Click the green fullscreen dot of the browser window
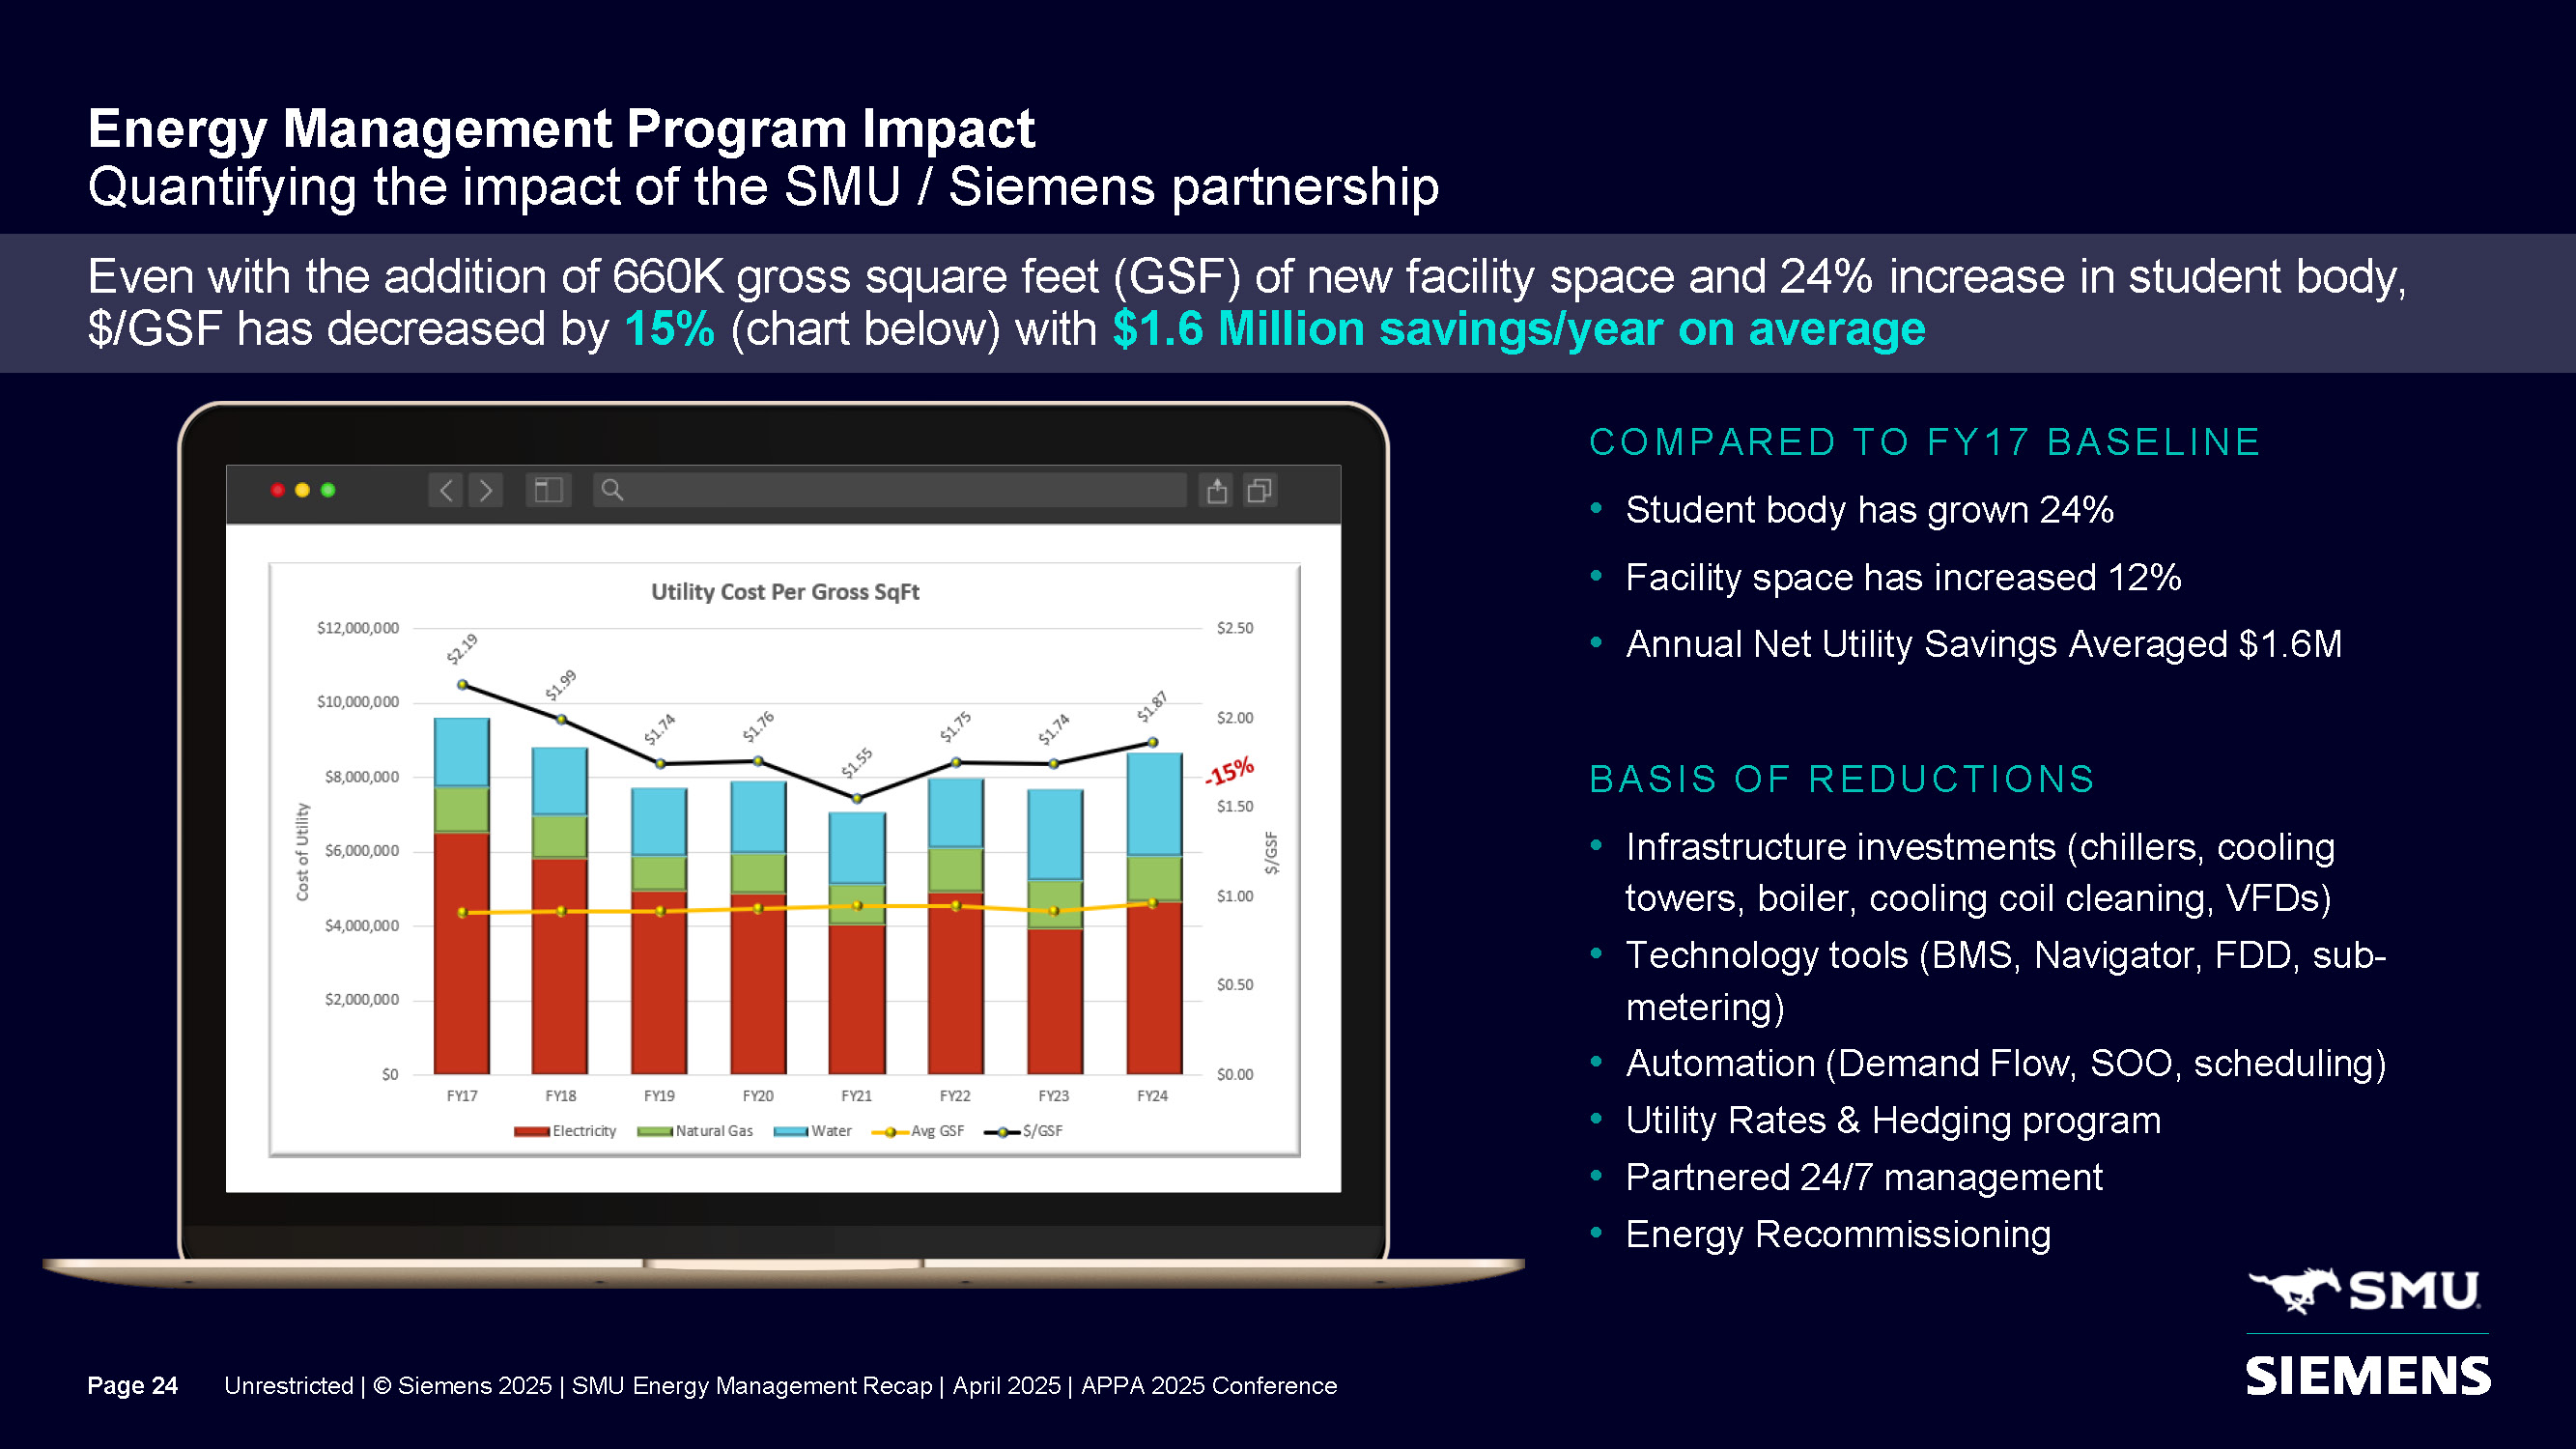The width and height of the screenshot is (2576, 1449). [327, 490]
